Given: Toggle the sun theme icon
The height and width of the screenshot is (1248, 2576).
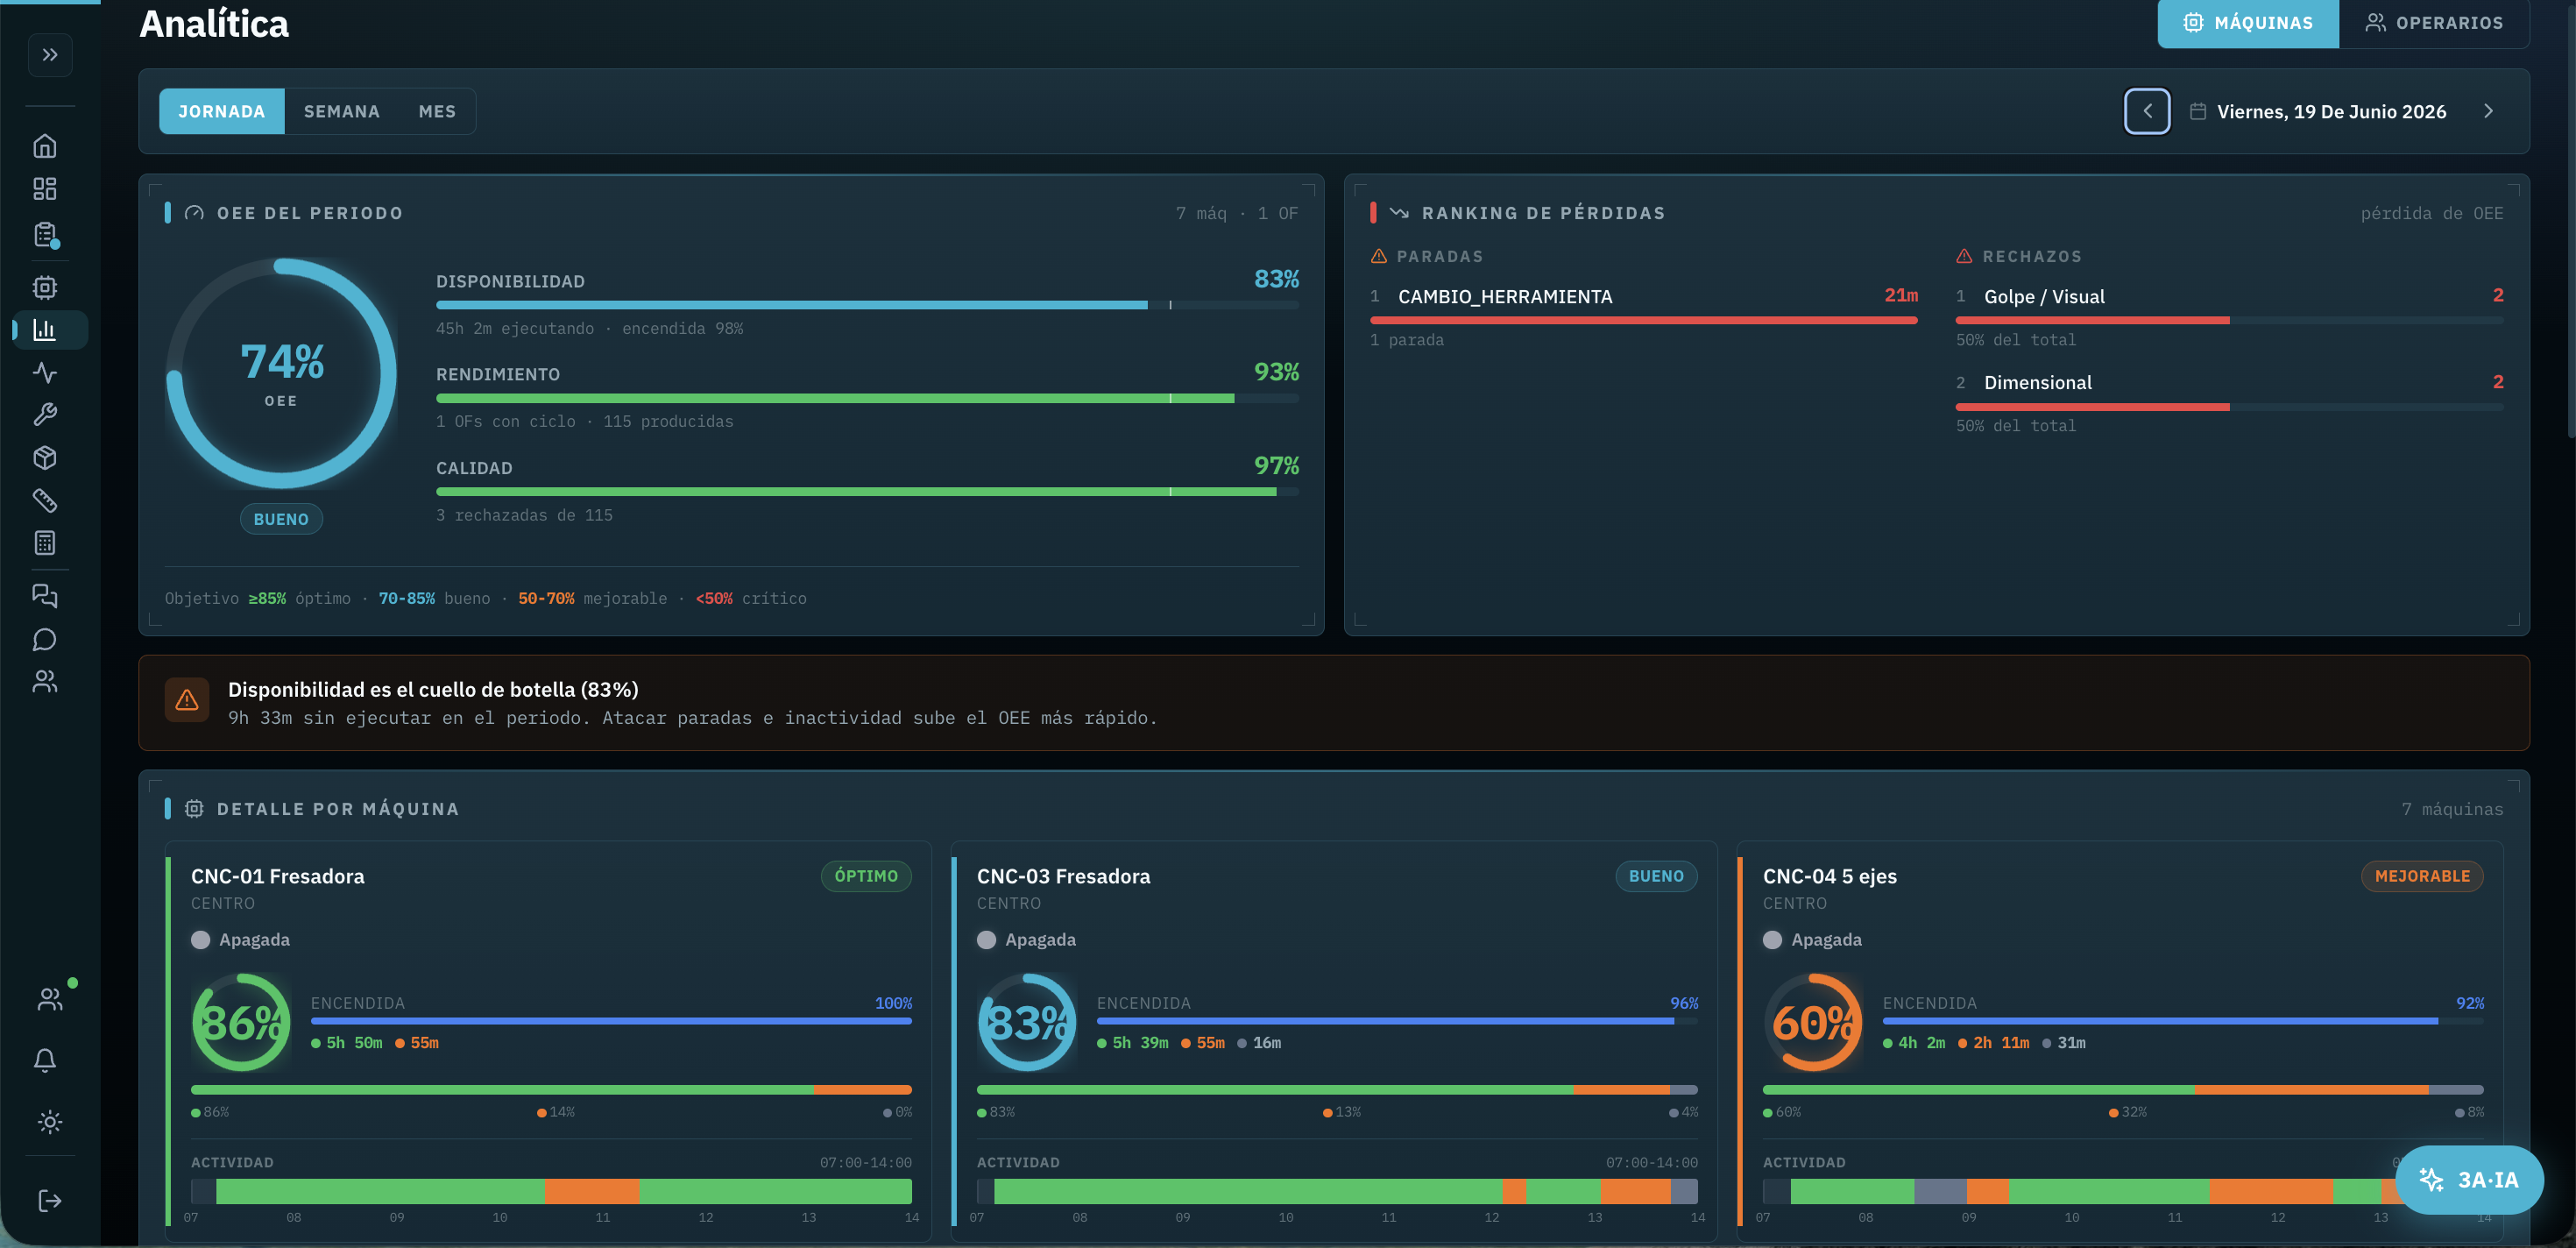Looking at the screenshot, I should (49, 1122).
